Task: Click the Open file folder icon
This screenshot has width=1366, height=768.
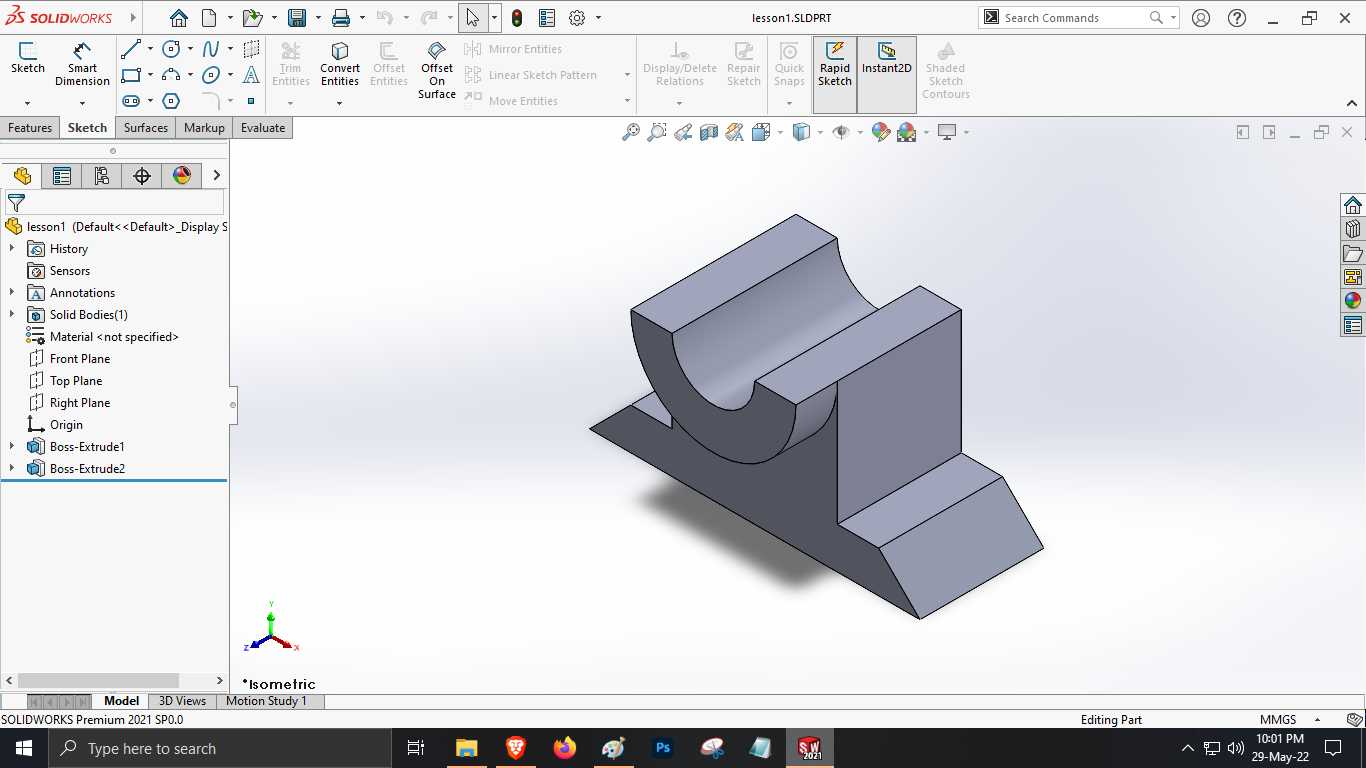Action: coord(252,18)
